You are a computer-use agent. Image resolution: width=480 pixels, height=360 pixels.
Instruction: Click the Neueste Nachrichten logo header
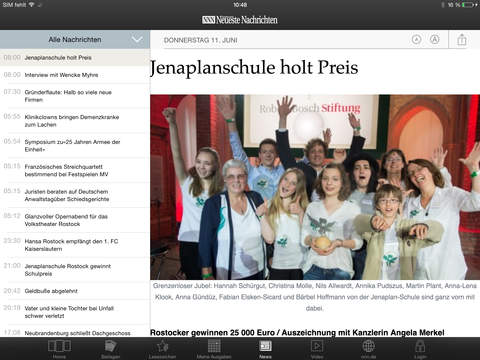pyautogui.click(x=240, y=20)
